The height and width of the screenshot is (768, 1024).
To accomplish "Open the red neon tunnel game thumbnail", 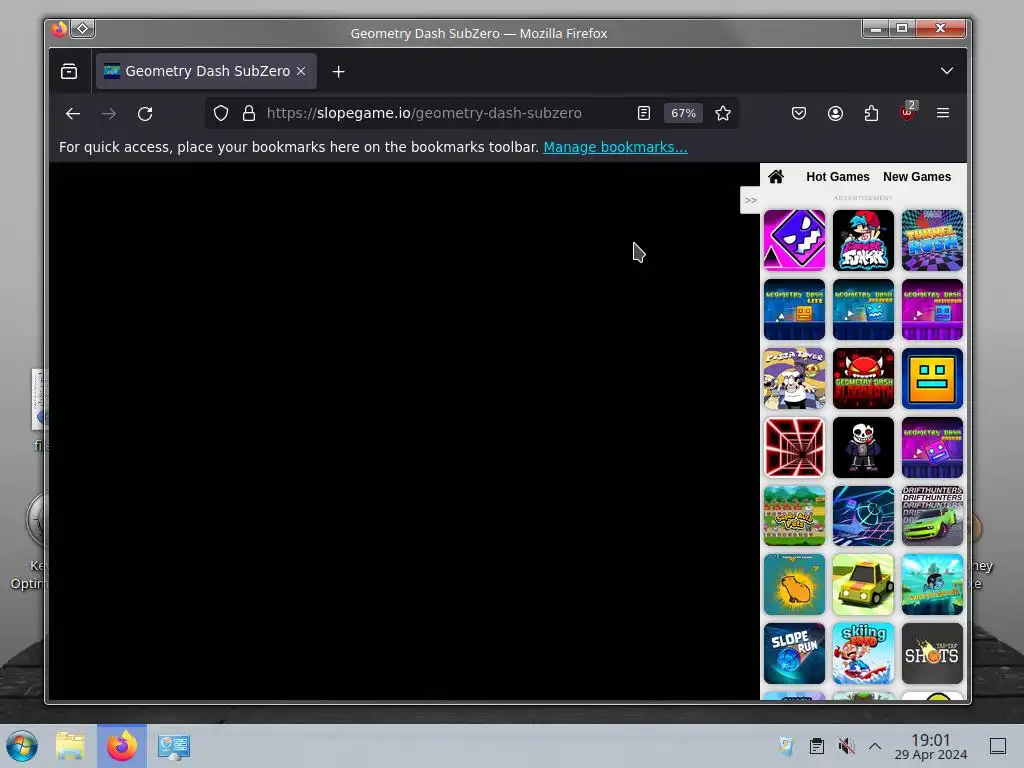I will point(794,447).
